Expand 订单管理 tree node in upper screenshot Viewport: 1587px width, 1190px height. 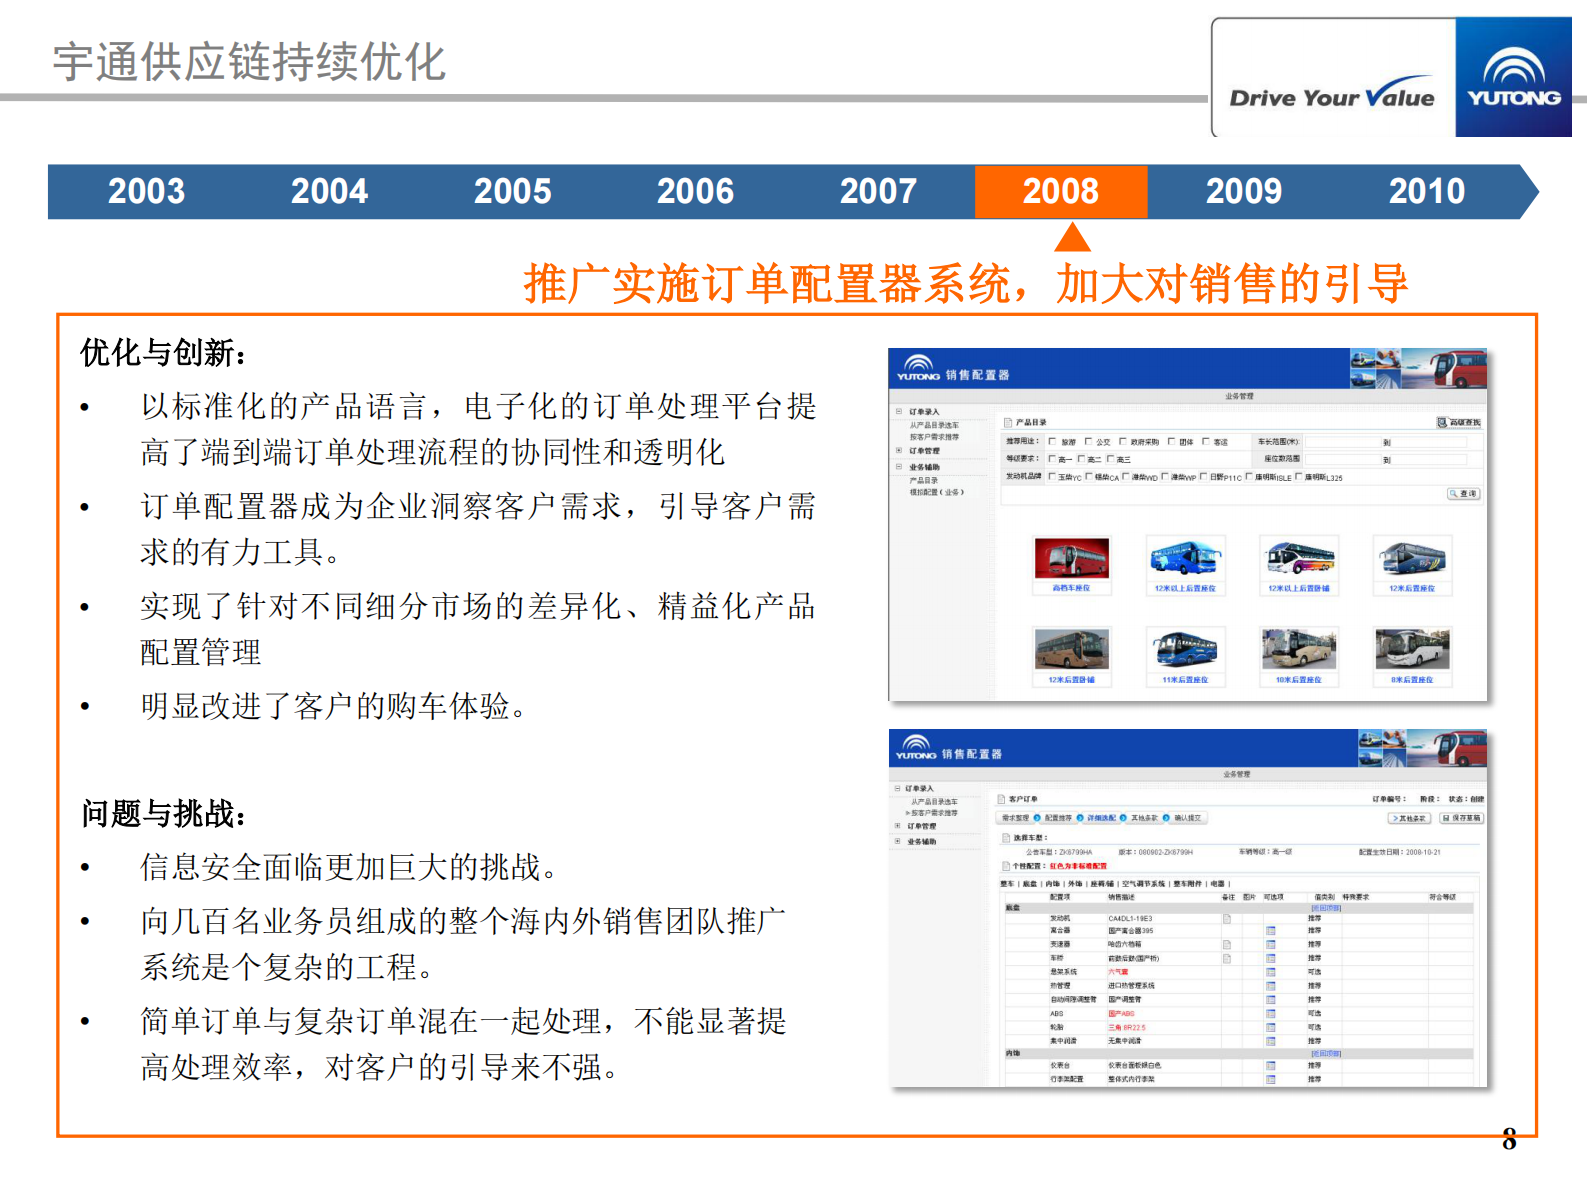pos(899,450)
